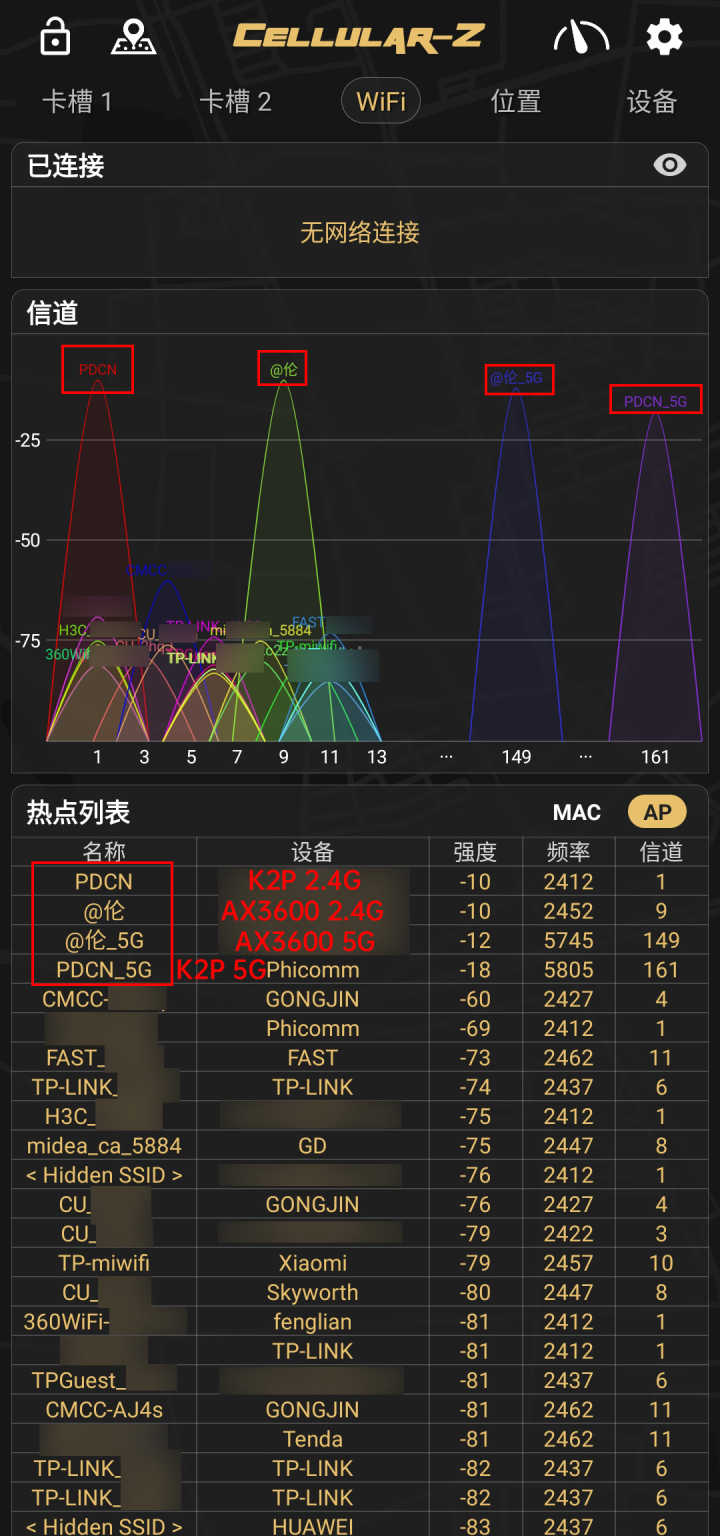Screen dimensions: 720x1536
Task: Select the @伦 hotspot name in the list
Action: pos(104,911)
